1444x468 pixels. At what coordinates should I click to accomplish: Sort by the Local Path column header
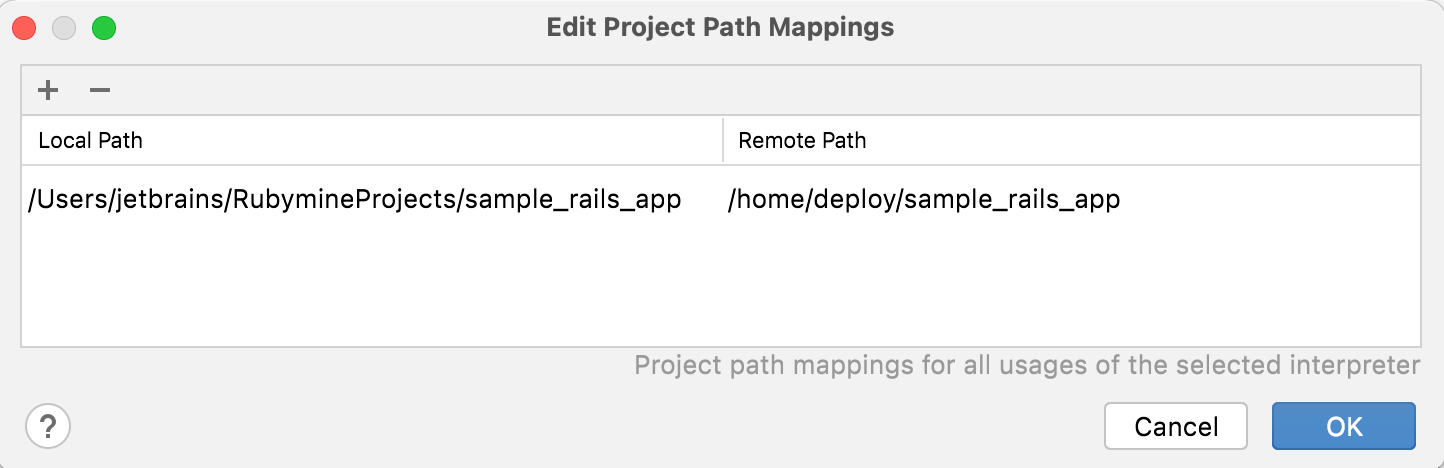click(x=372, y=140)
